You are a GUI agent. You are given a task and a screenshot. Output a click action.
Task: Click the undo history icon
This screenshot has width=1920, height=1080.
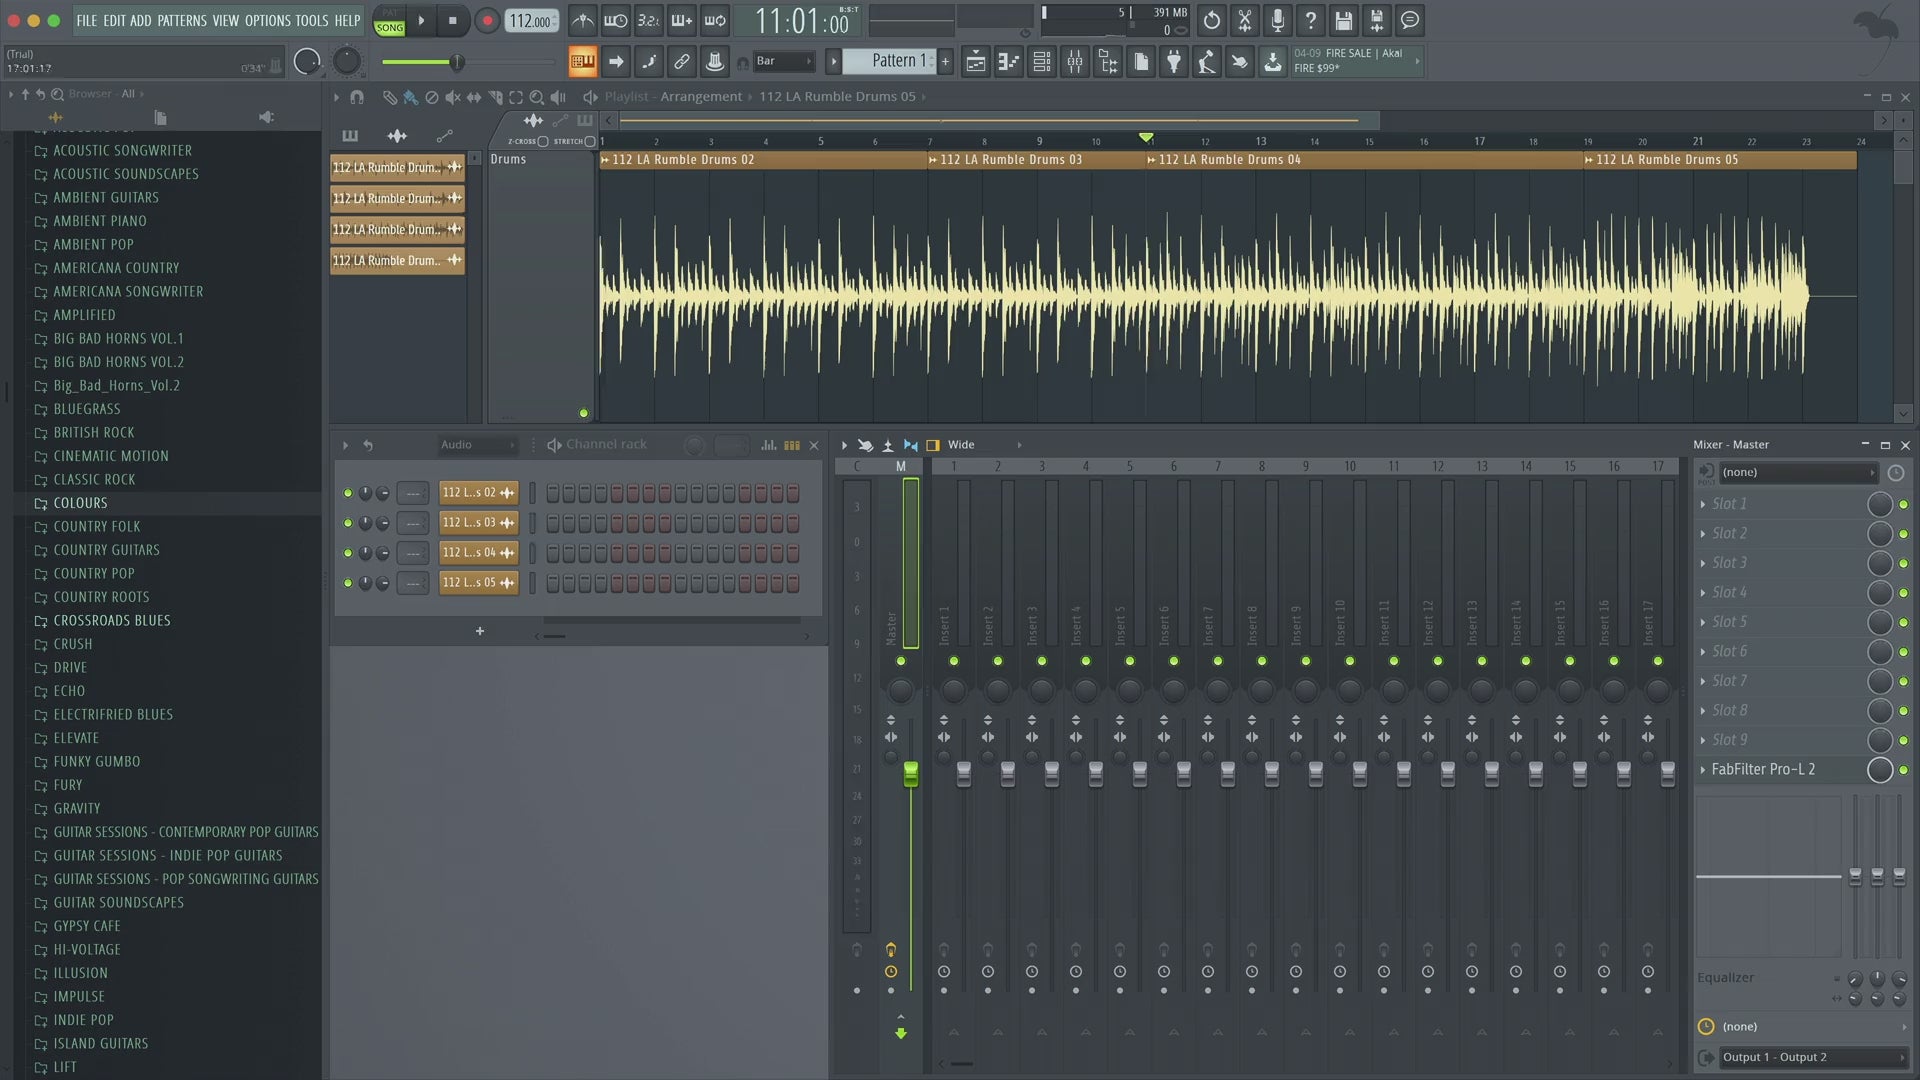[x=1211, y=20]
